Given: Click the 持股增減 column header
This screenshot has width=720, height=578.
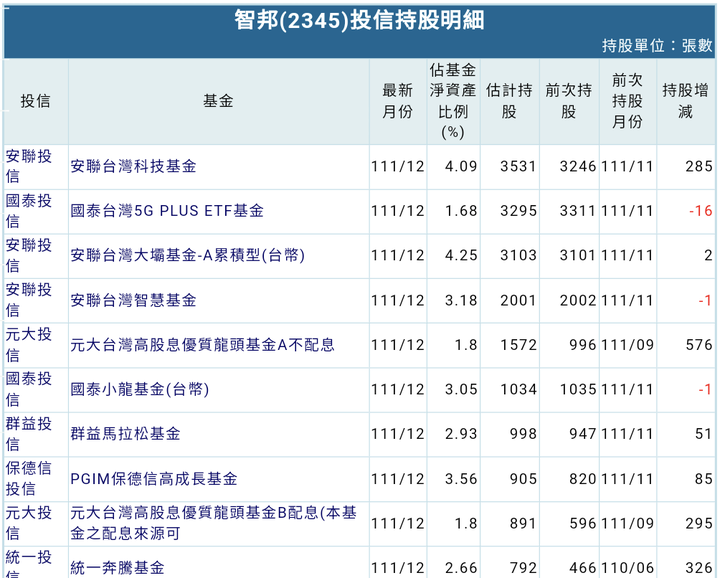Looking at the screenshot, I should pos(686,101).
